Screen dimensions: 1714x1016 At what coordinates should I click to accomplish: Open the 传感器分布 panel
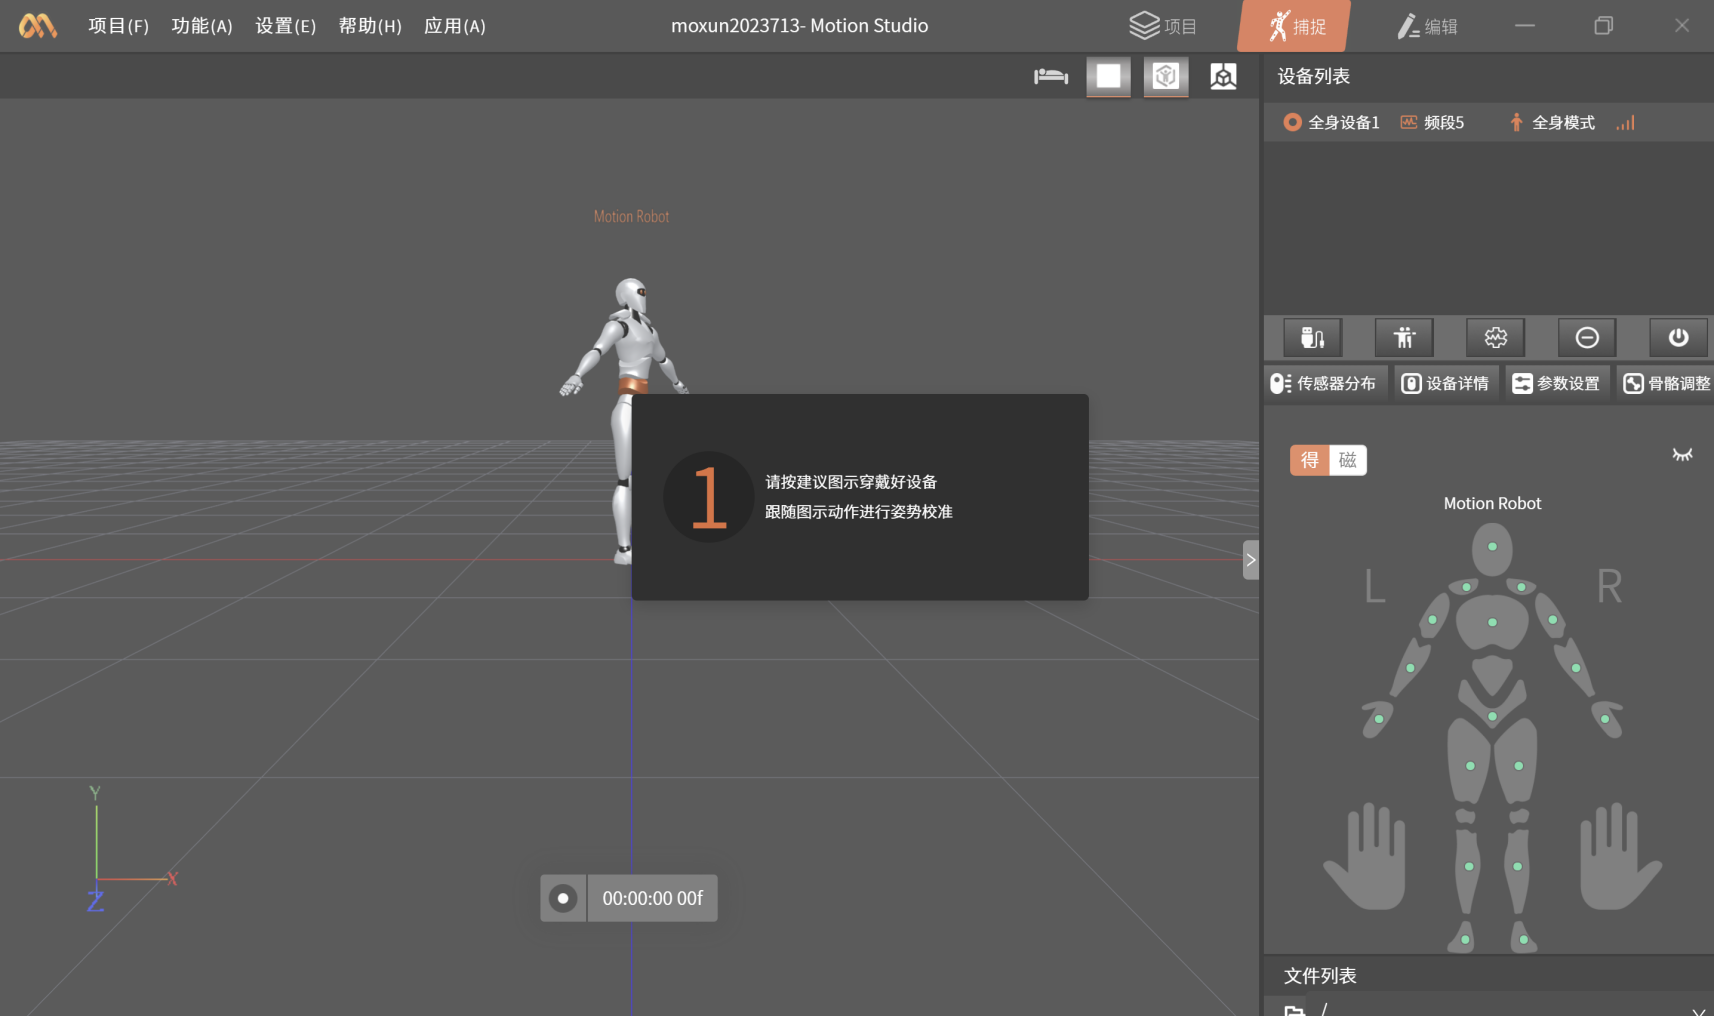pyautogui.click(x=1324, y=384)
